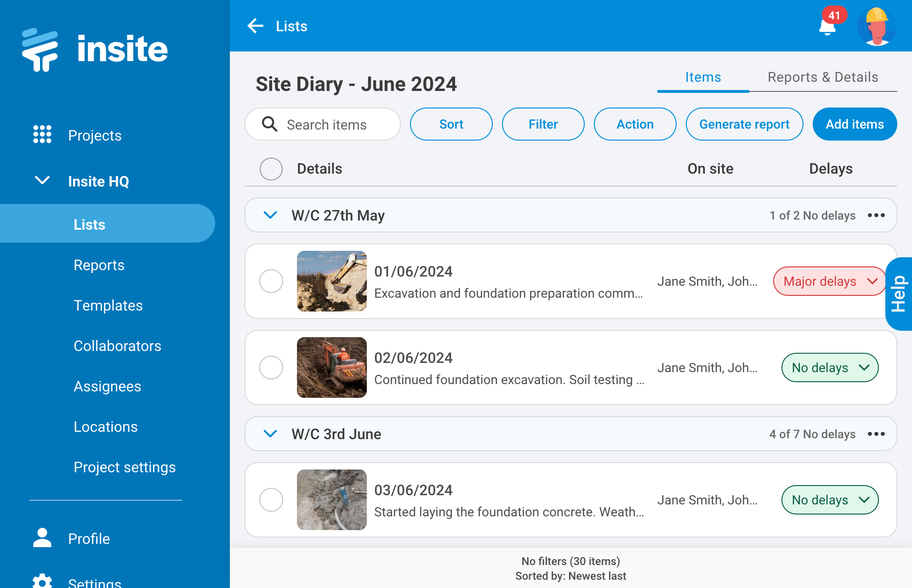Viewport: 912px width, 588px height.
Task: Open the notifications bell icon
Action: 828,27
